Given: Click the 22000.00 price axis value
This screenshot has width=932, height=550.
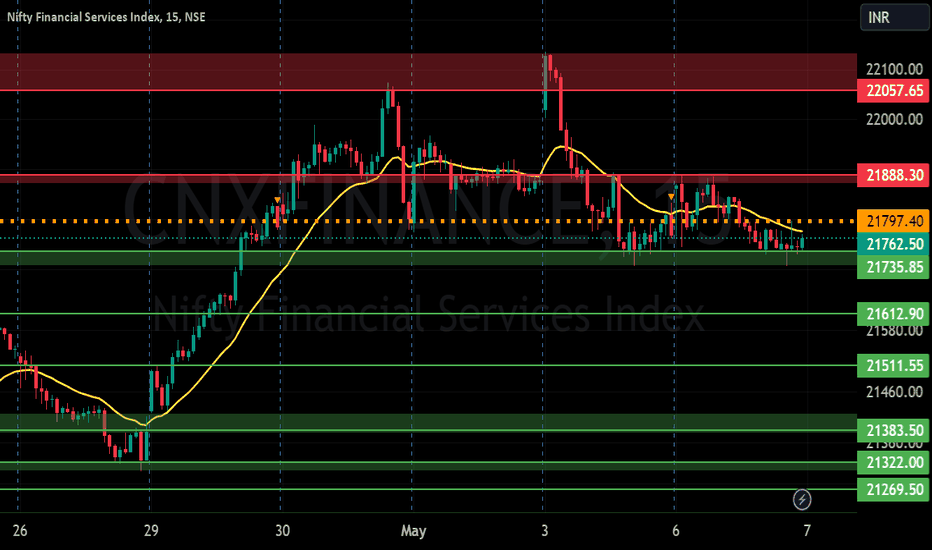Looking at the screenshot, I should (x=894, y=120).
